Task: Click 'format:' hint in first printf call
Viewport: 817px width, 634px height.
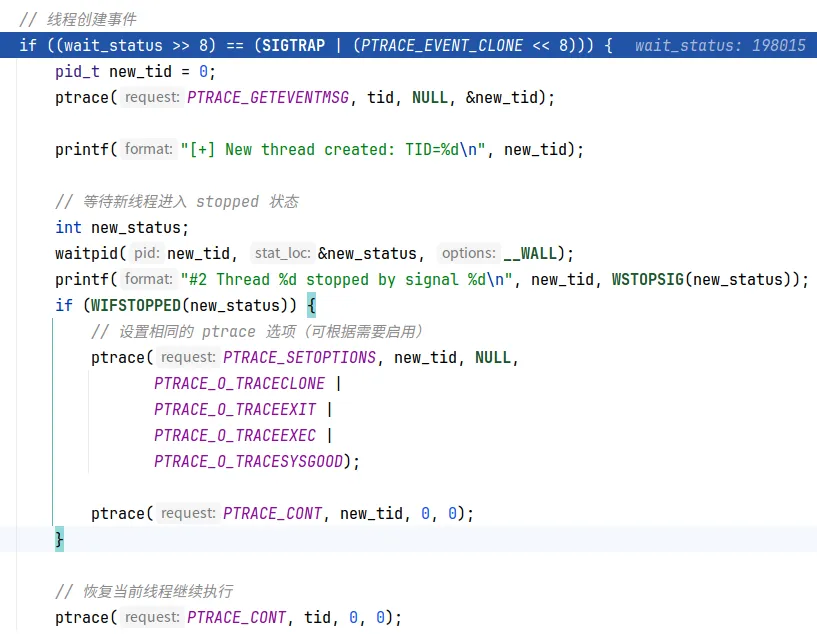Action: (x=148, y=149)
